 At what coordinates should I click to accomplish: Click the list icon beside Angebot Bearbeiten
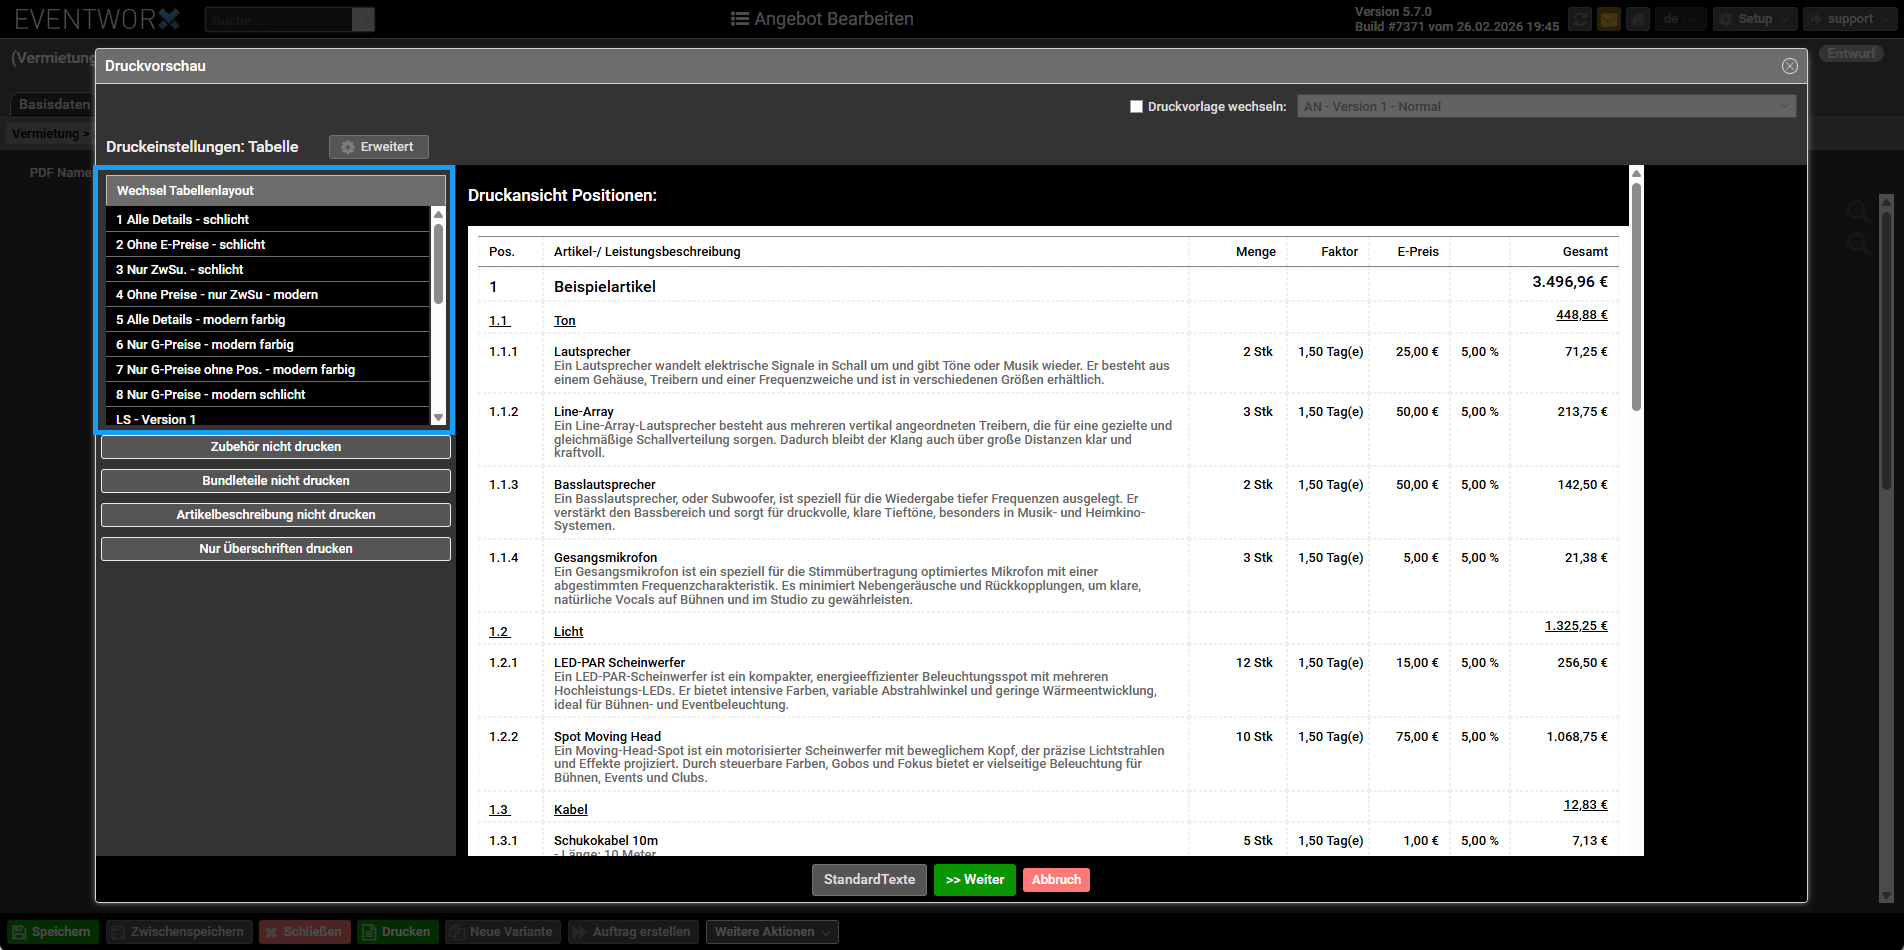[740, 19]
